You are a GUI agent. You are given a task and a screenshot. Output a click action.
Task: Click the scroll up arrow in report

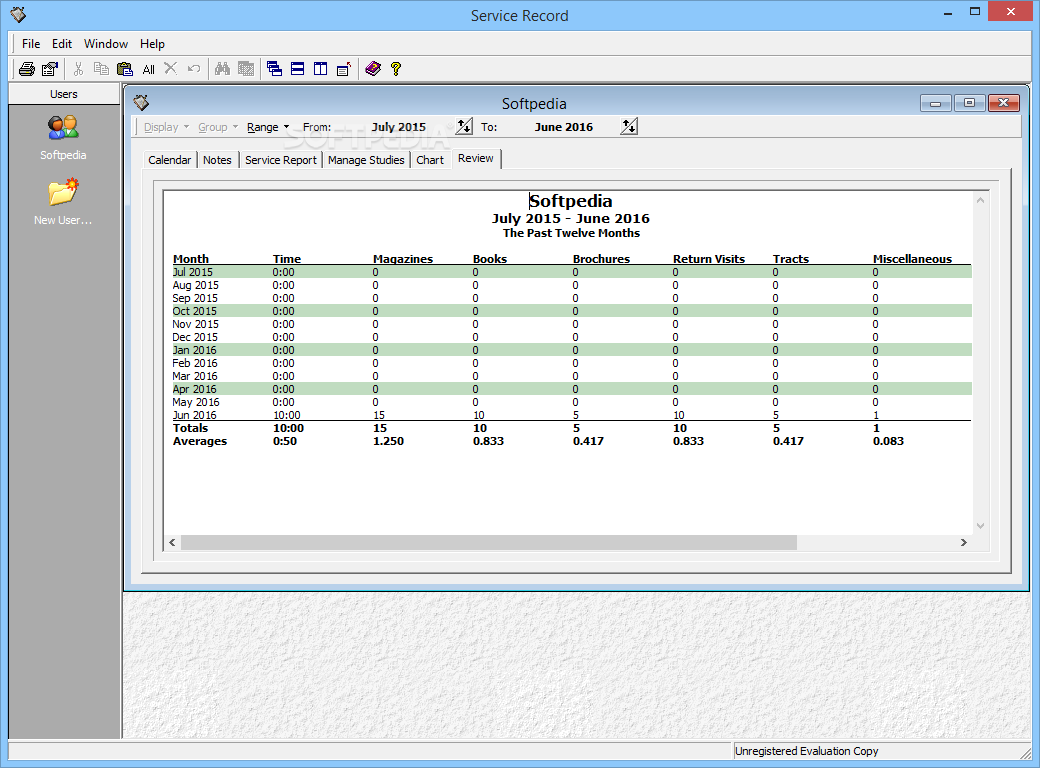pyautogui.click(x=980, y=200)
